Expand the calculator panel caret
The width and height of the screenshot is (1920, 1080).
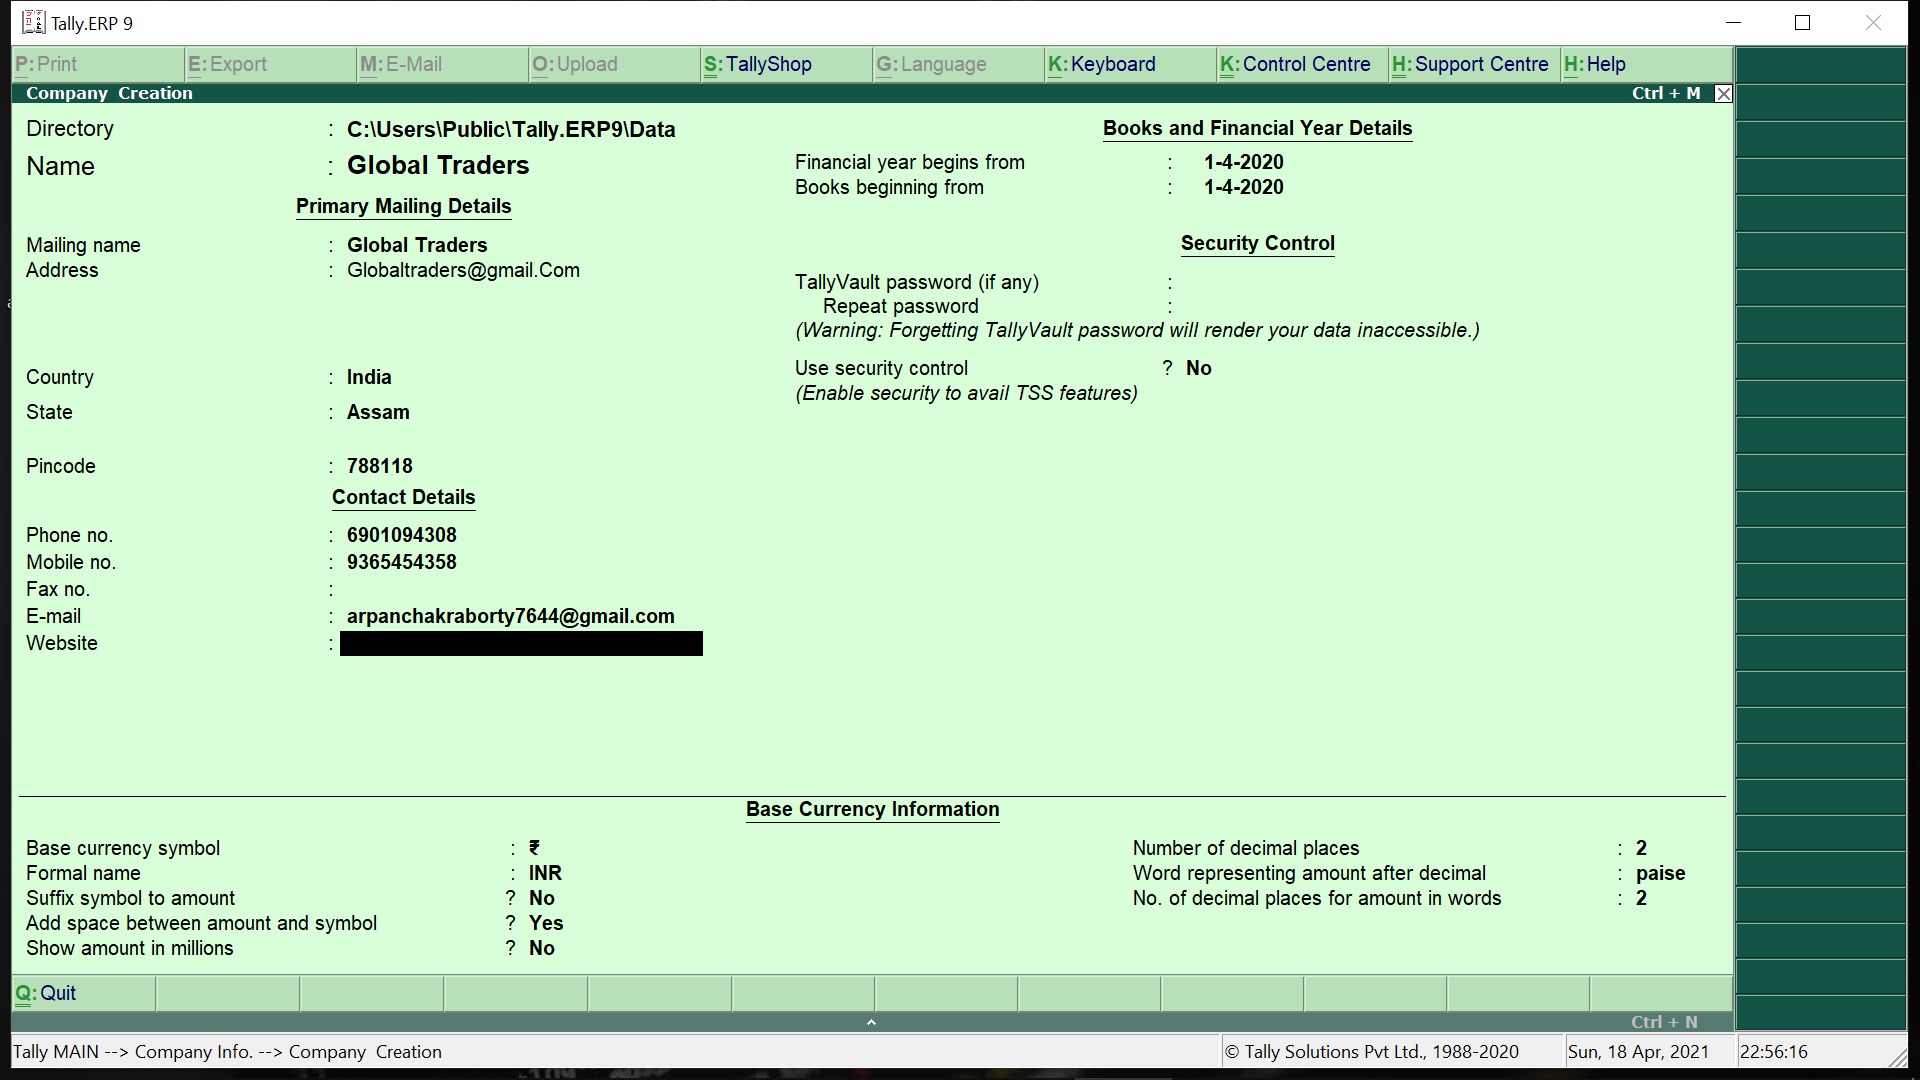coord(871,1022)
